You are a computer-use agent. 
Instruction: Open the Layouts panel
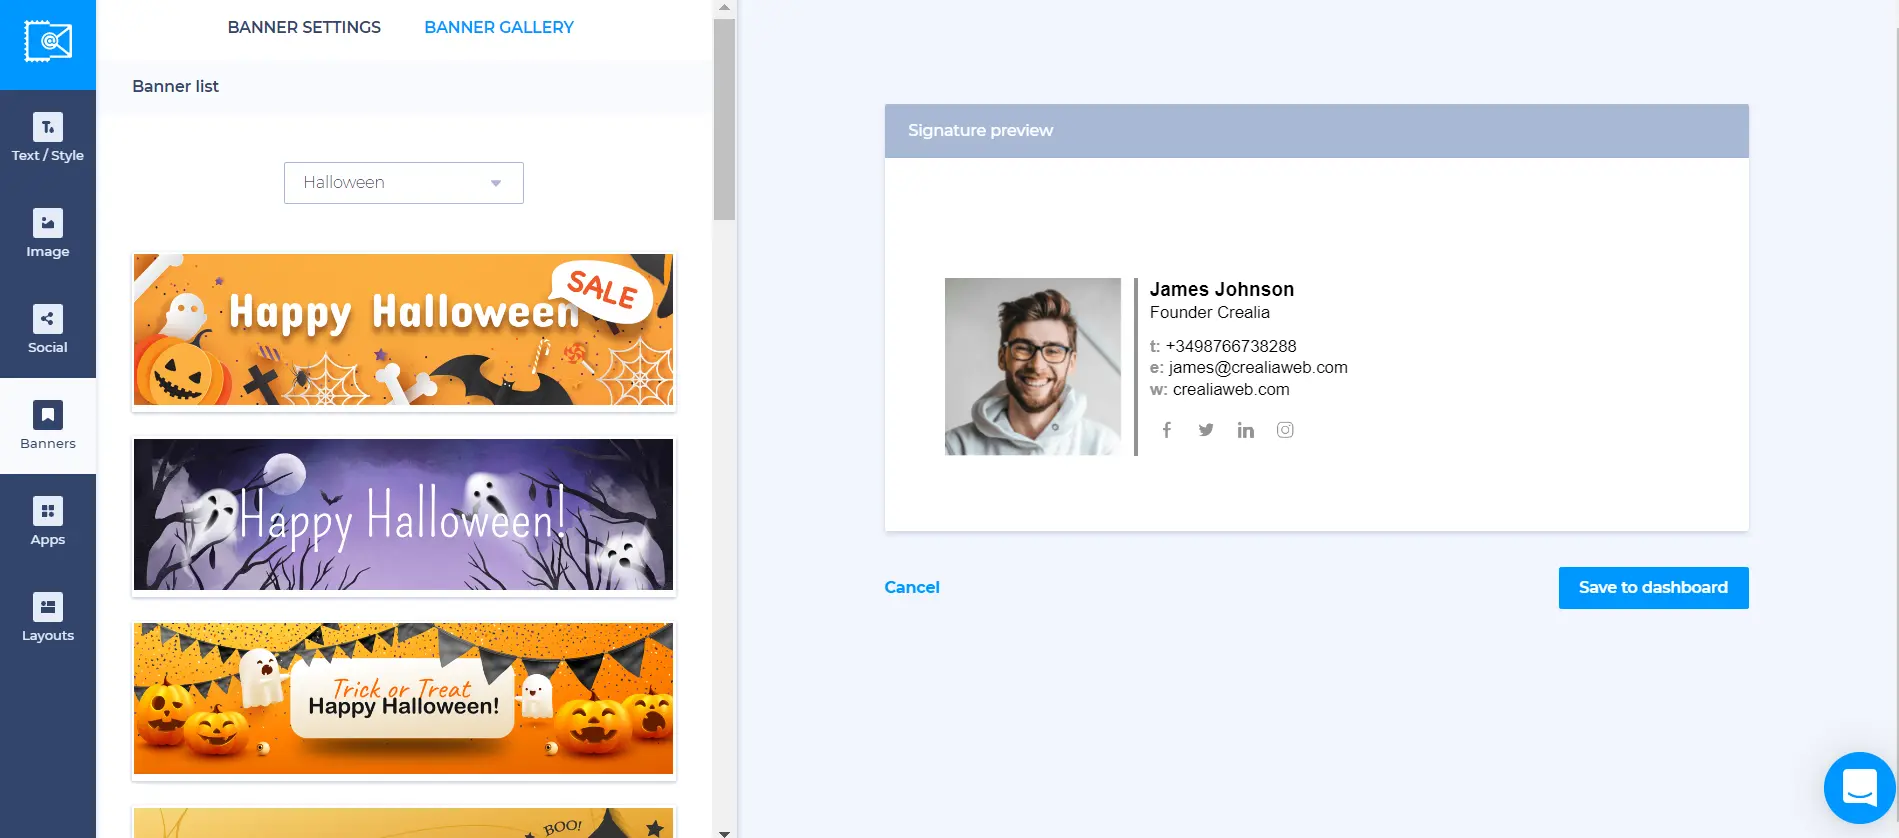48,618
